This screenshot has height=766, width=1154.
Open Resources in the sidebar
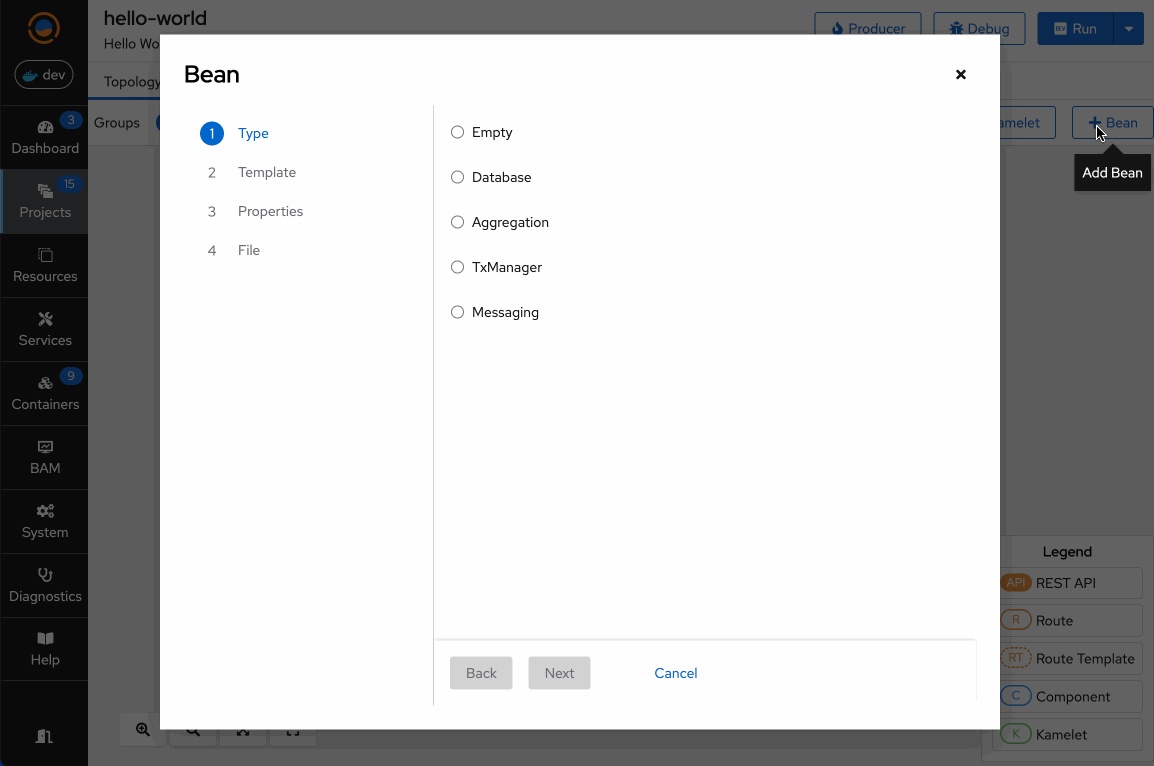click(x=44, y=266)
